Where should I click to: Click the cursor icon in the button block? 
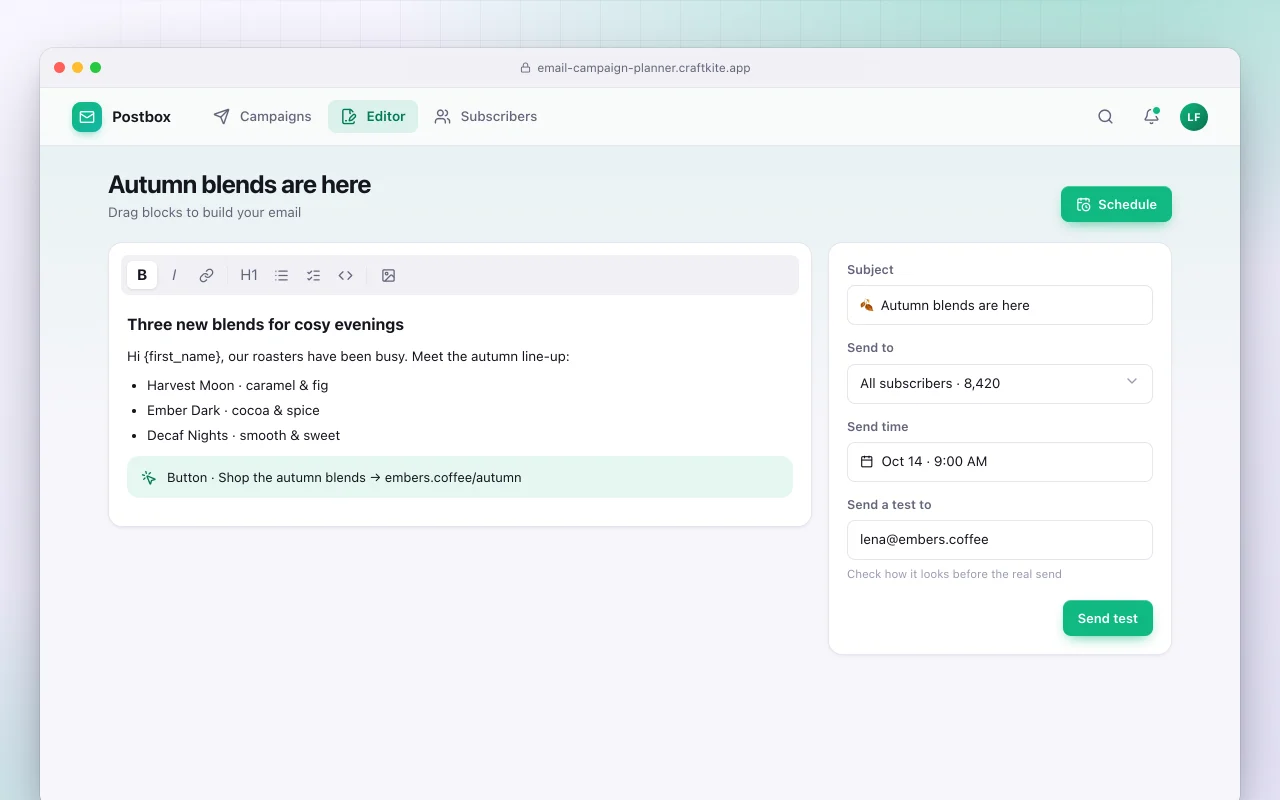point(149,477)
